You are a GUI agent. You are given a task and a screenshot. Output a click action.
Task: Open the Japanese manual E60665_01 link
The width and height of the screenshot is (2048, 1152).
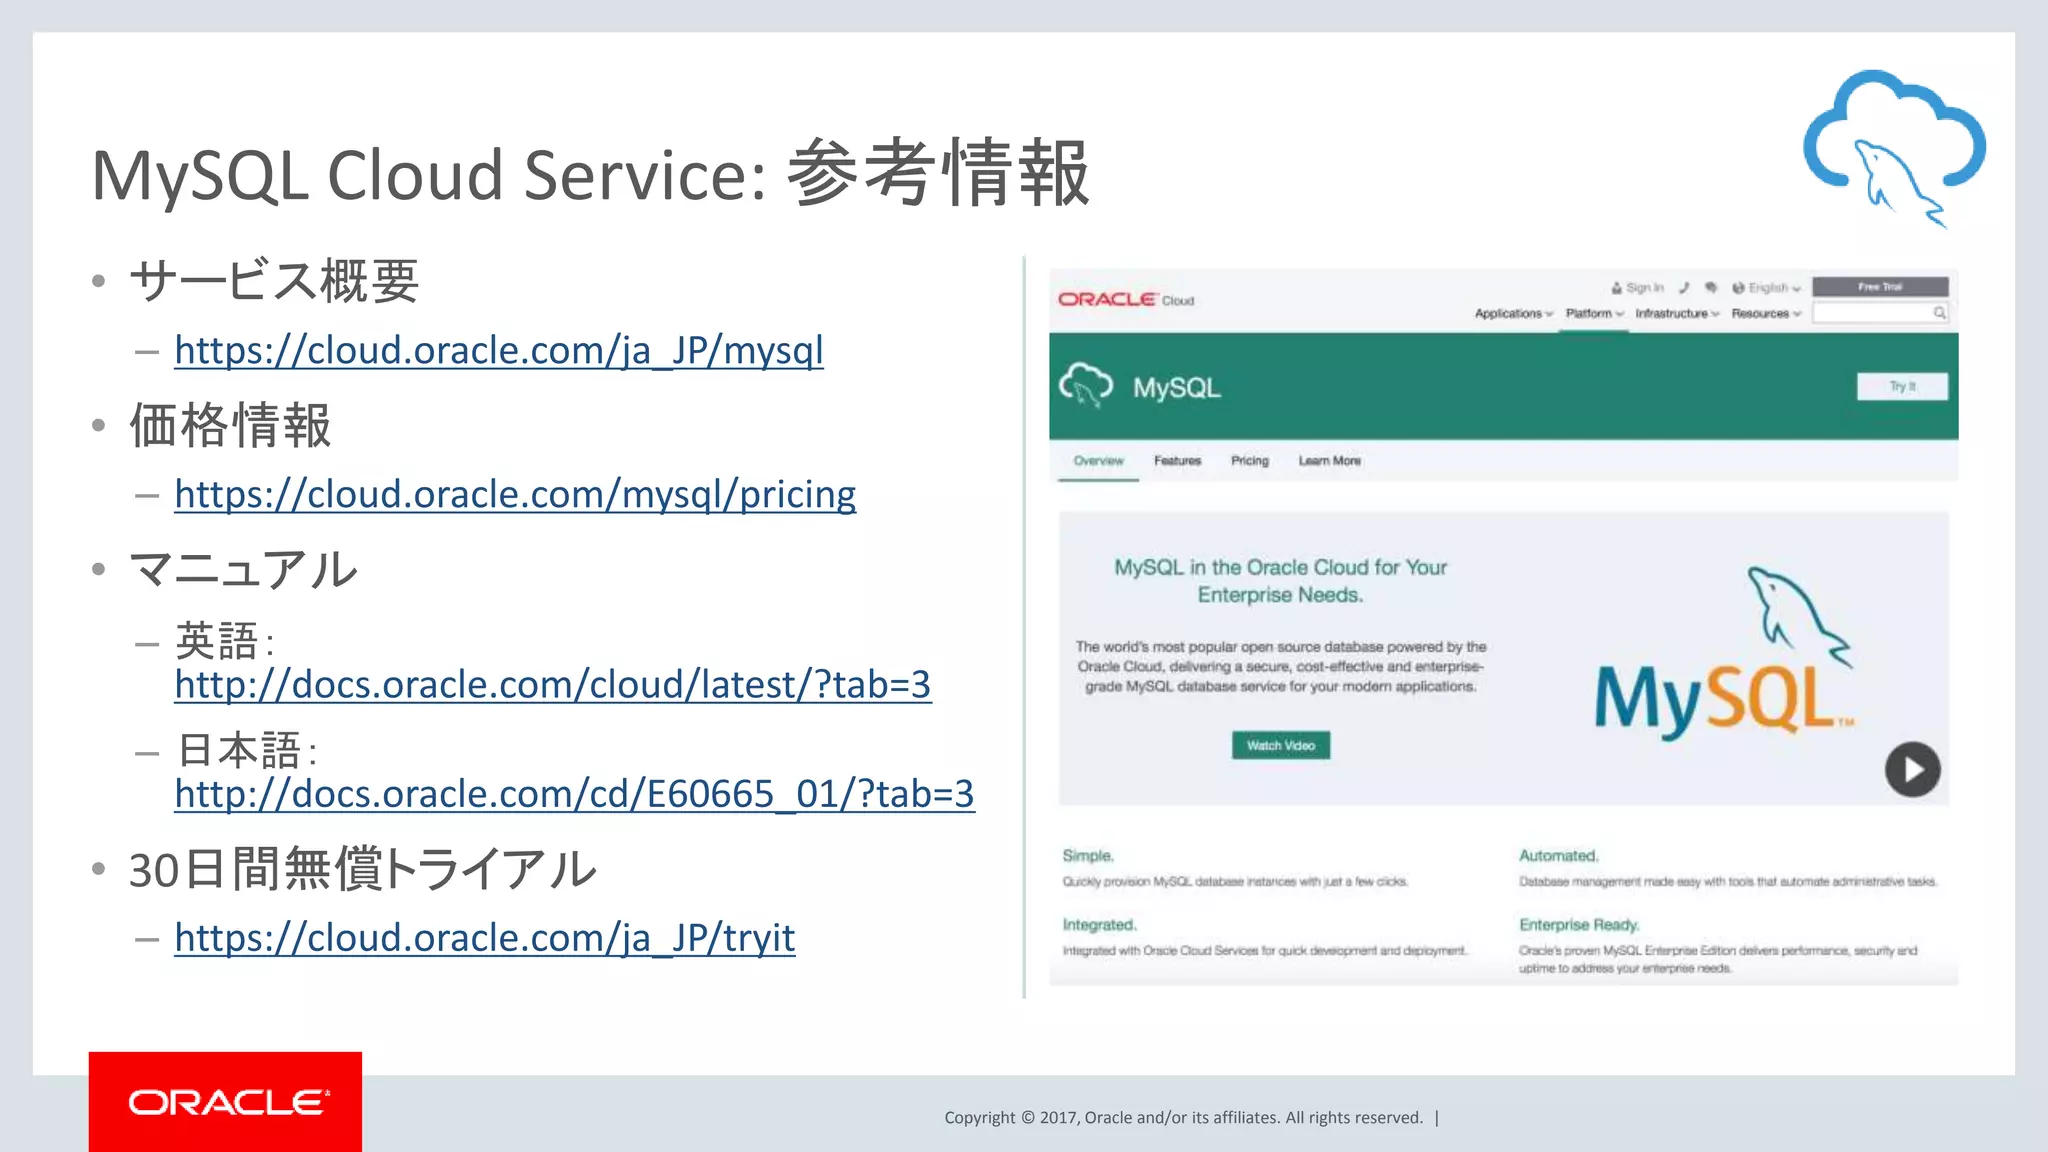tap(574, 794)
